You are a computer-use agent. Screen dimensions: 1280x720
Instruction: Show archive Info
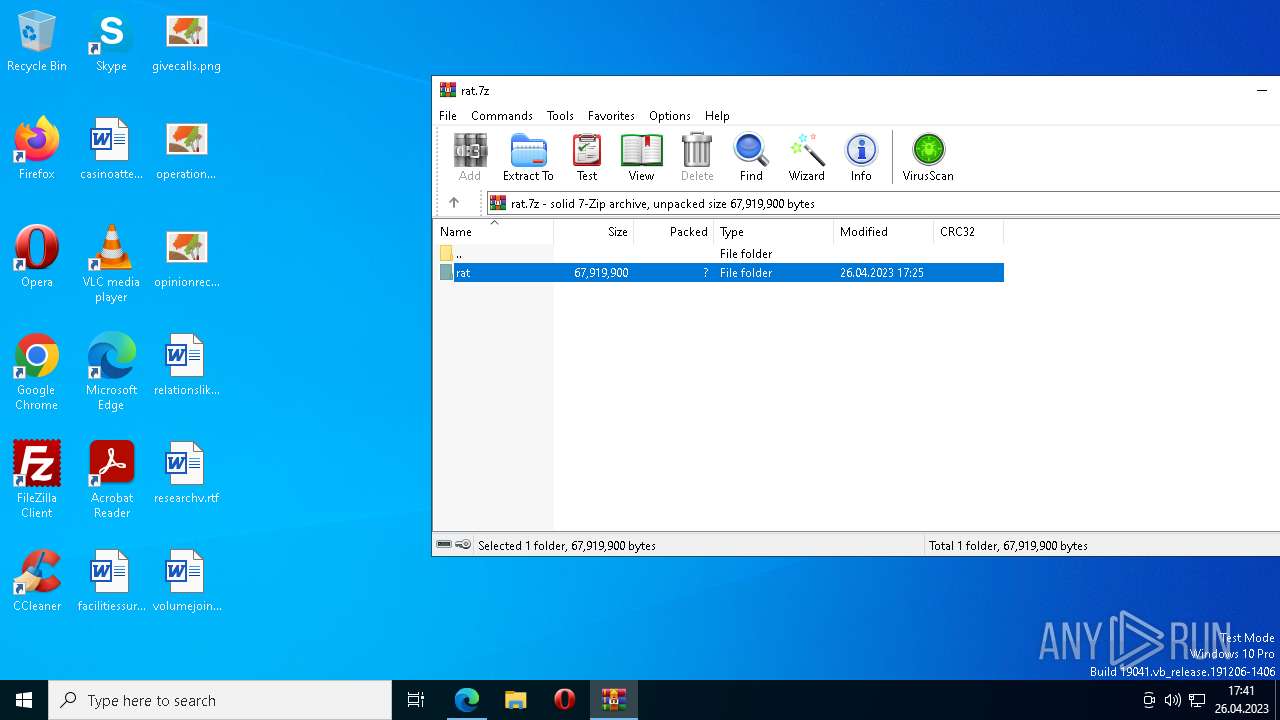[861, 158]
